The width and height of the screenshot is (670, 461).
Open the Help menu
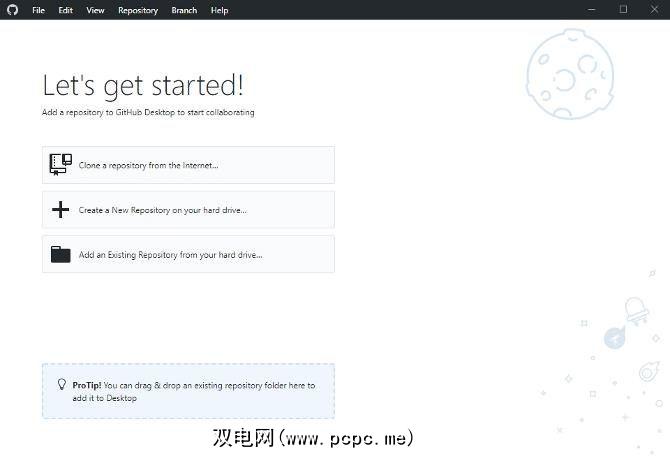click(x=219, y=10)
